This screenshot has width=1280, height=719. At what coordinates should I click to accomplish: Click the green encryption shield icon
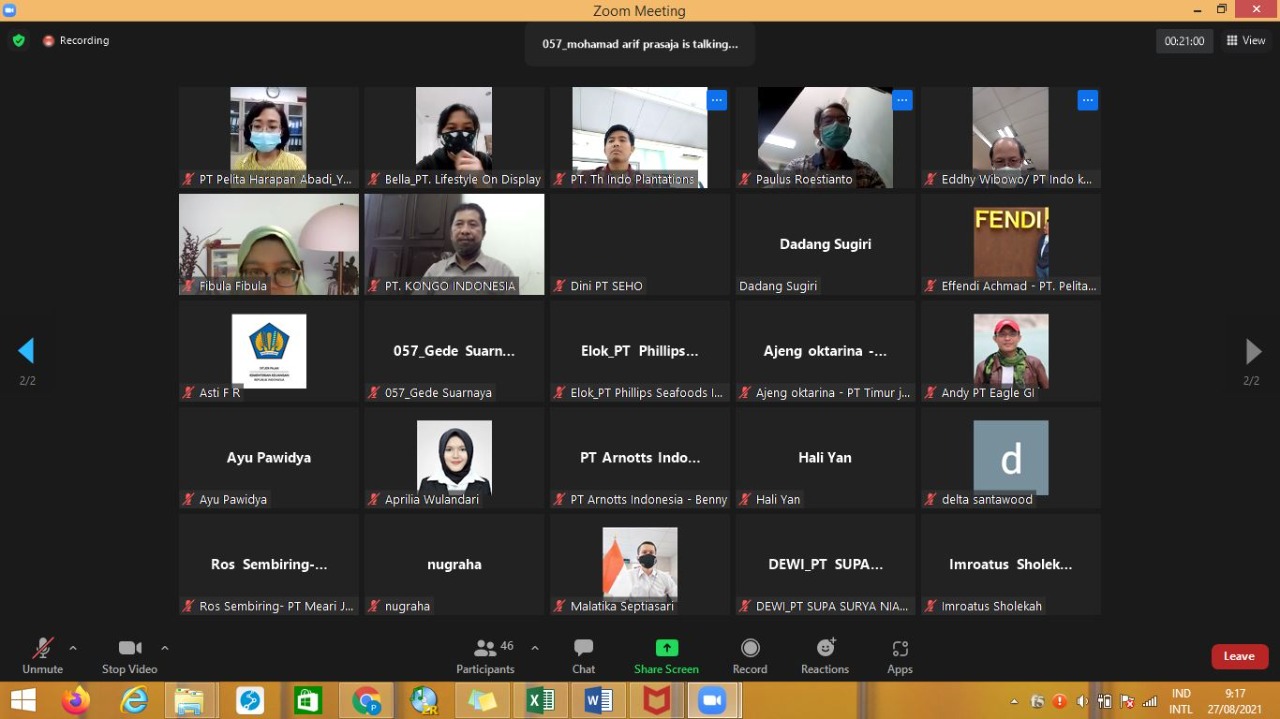pyautogui.click(x=18, y=41)
